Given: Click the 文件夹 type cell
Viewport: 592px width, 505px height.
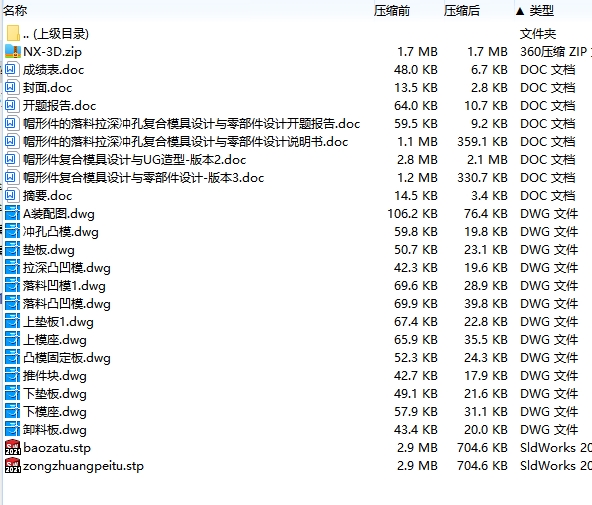Looking at the screenshot, I should click(538, 34).
